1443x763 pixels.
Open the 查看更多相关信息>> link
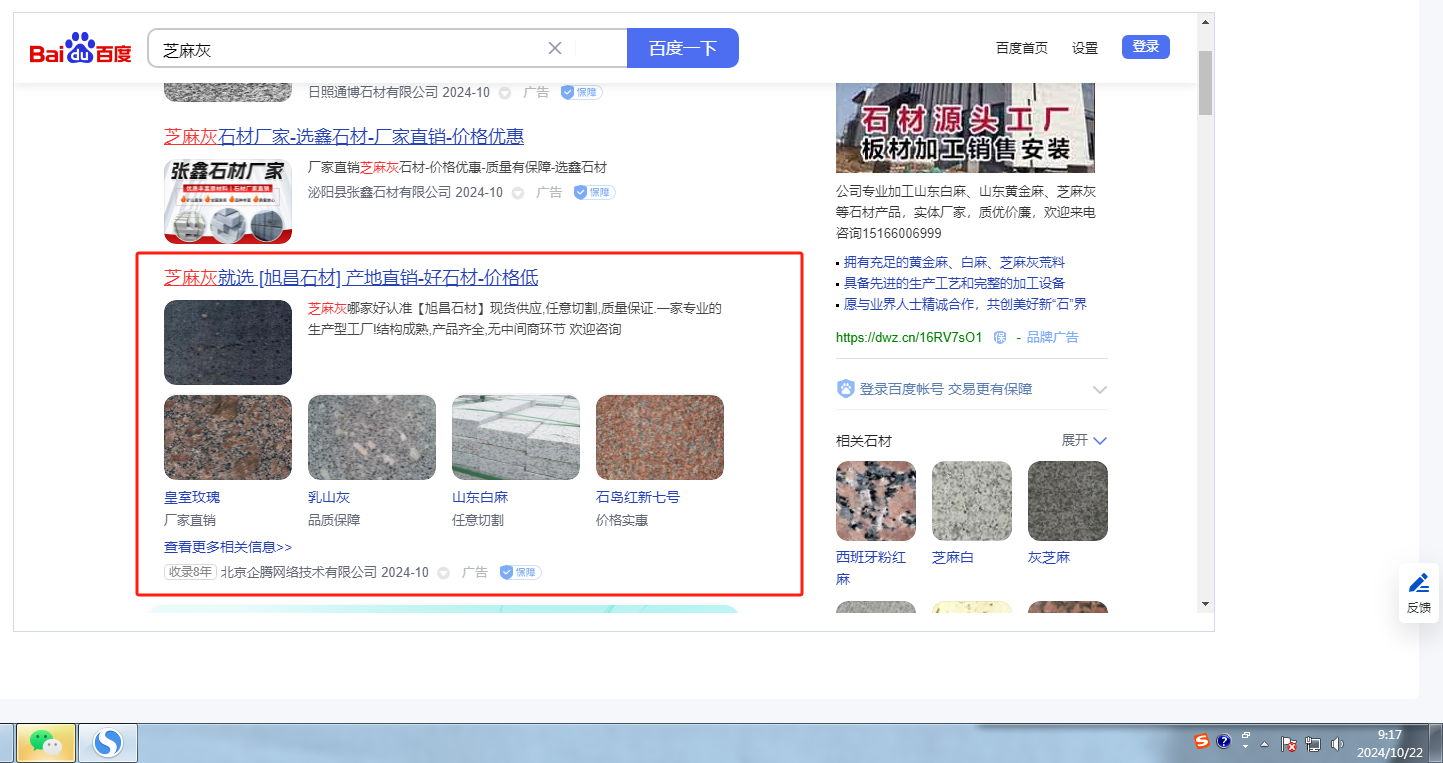coord(228,547)
